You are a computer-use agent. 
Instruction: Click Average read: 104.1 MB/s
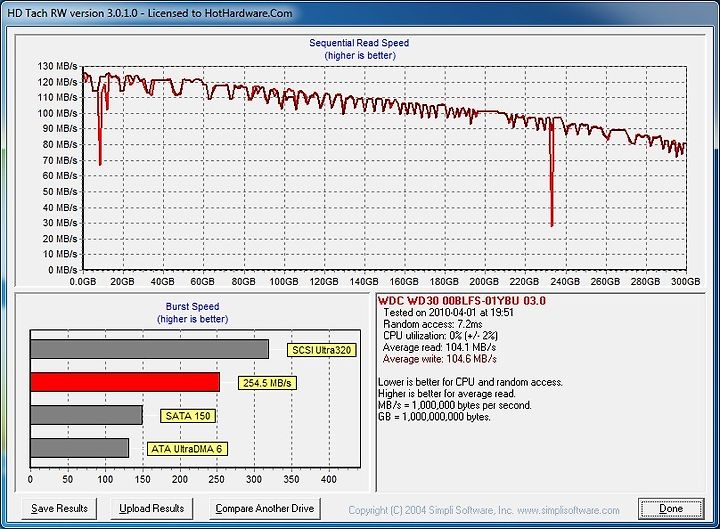[439, 347]
